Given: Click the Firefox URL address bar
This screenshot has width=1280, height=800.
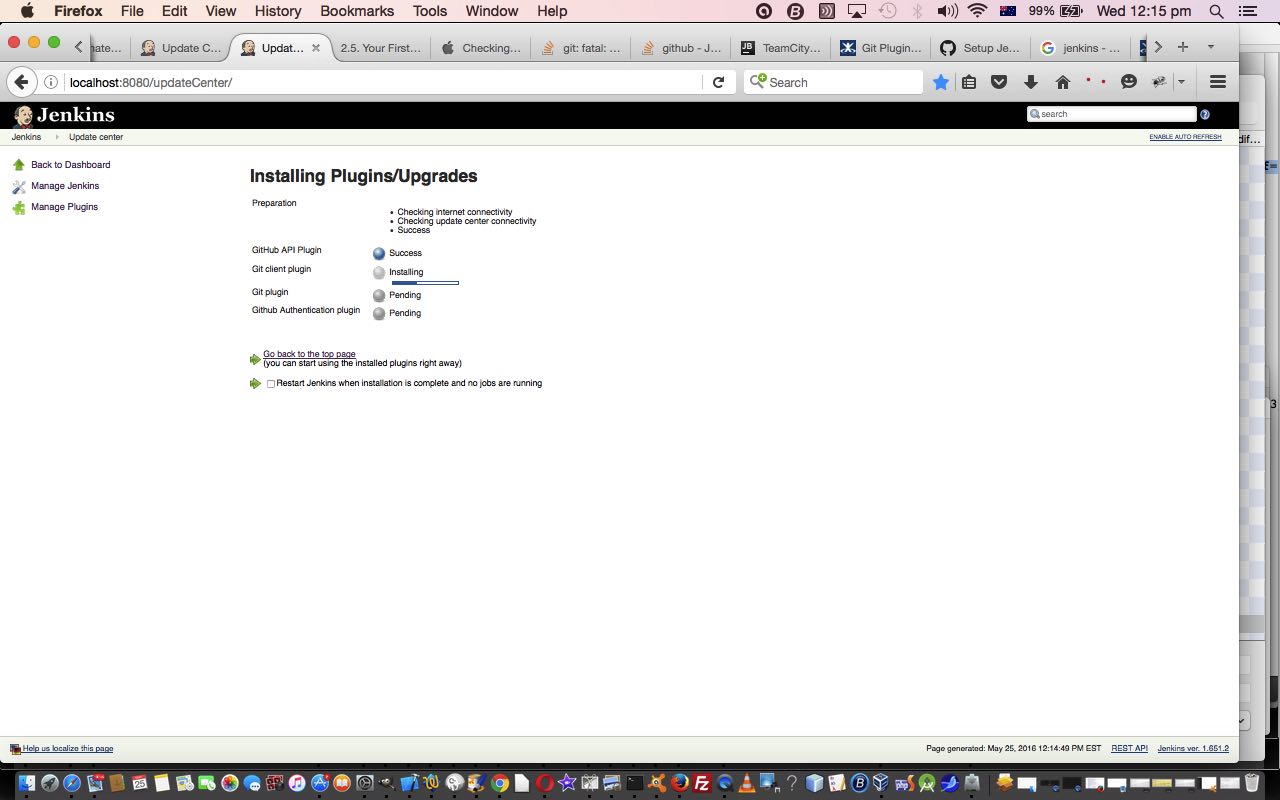Looking at the screenshot, I should click(384, 82).
